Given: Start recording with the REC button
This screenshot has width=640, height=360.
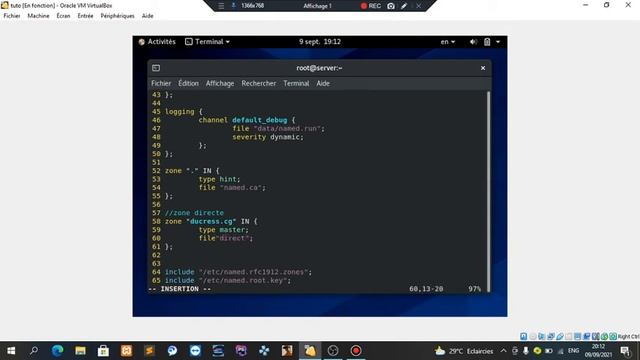Looking at the screenshot, I should pyautogui.click(x=371, y=6).
